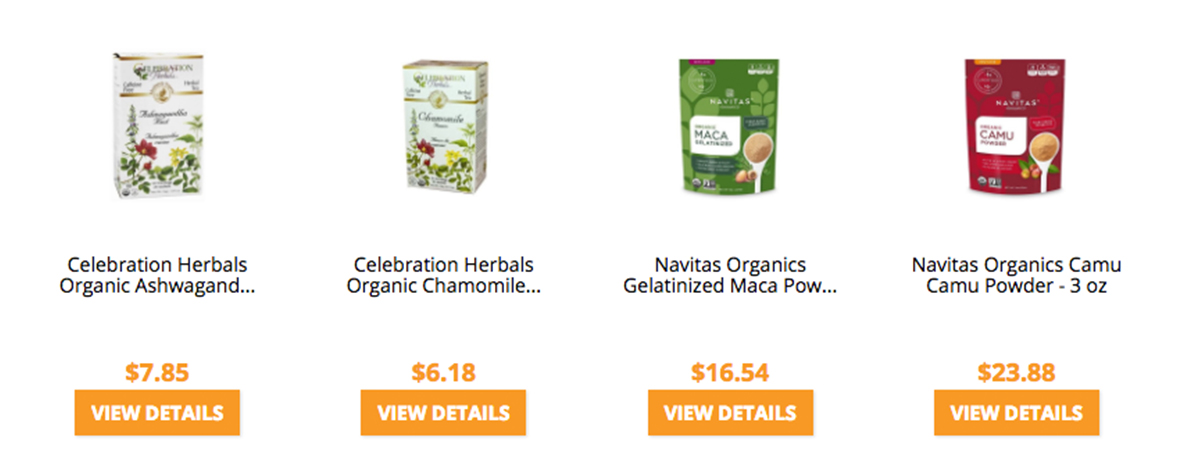Screen dimensions: 1200x474
Task: Click the Celebration Herbals Organic Ashwagandha title
Action: [157, 276]
